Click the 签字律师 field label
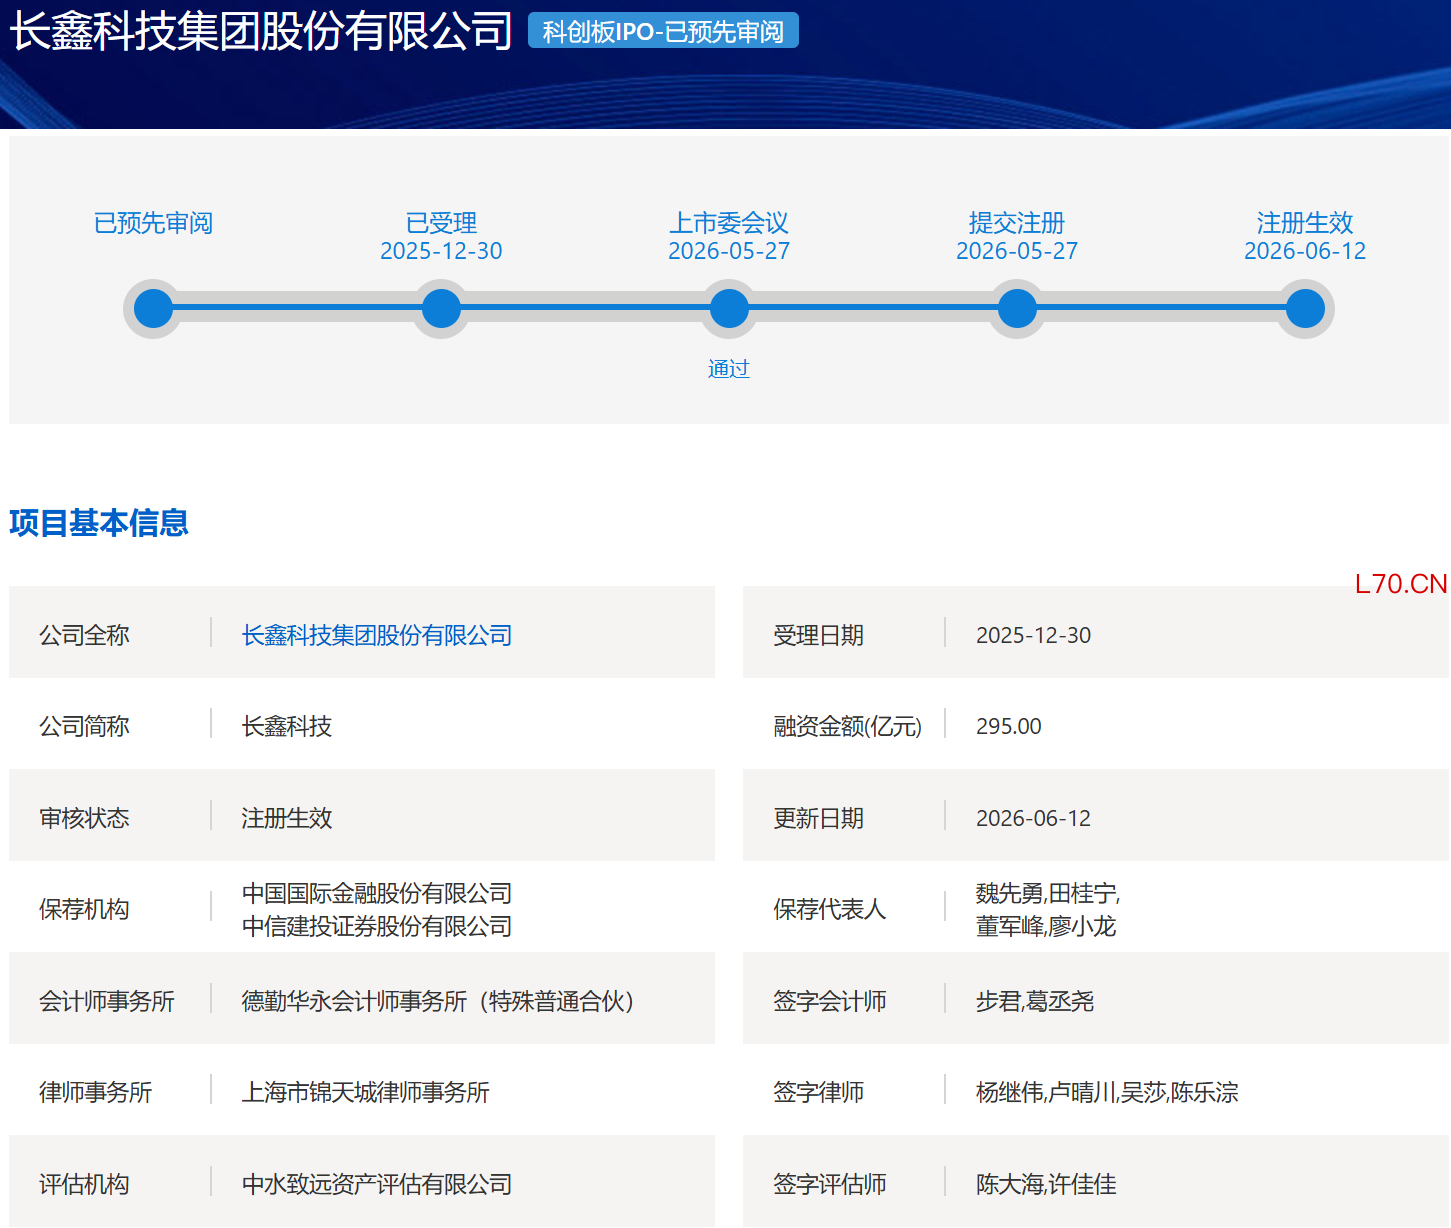This screenshot has width=1451, height=1228. pyautogui.click(x=819, y=1092)
